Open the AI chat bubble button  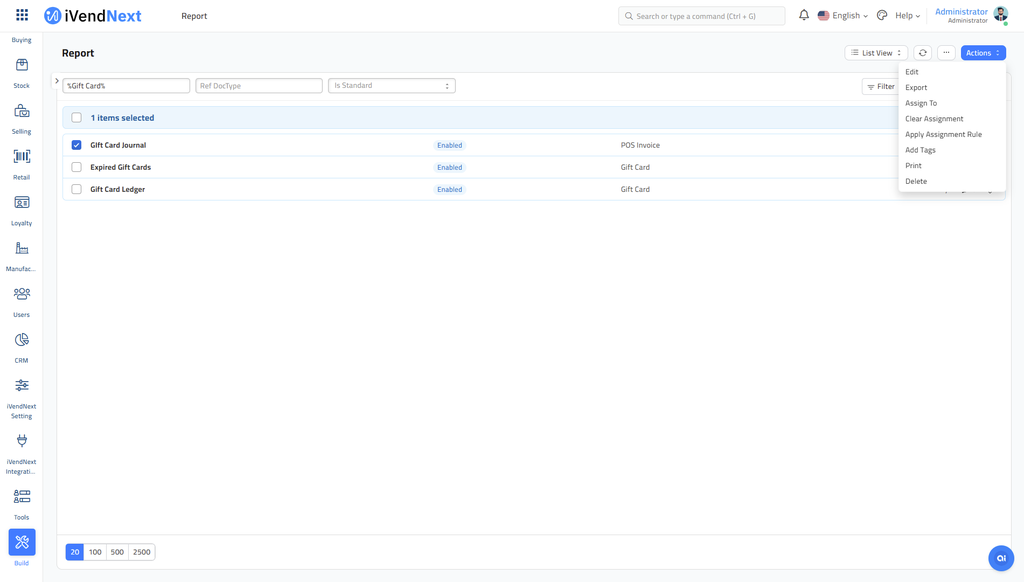[x=1000, y=558]
